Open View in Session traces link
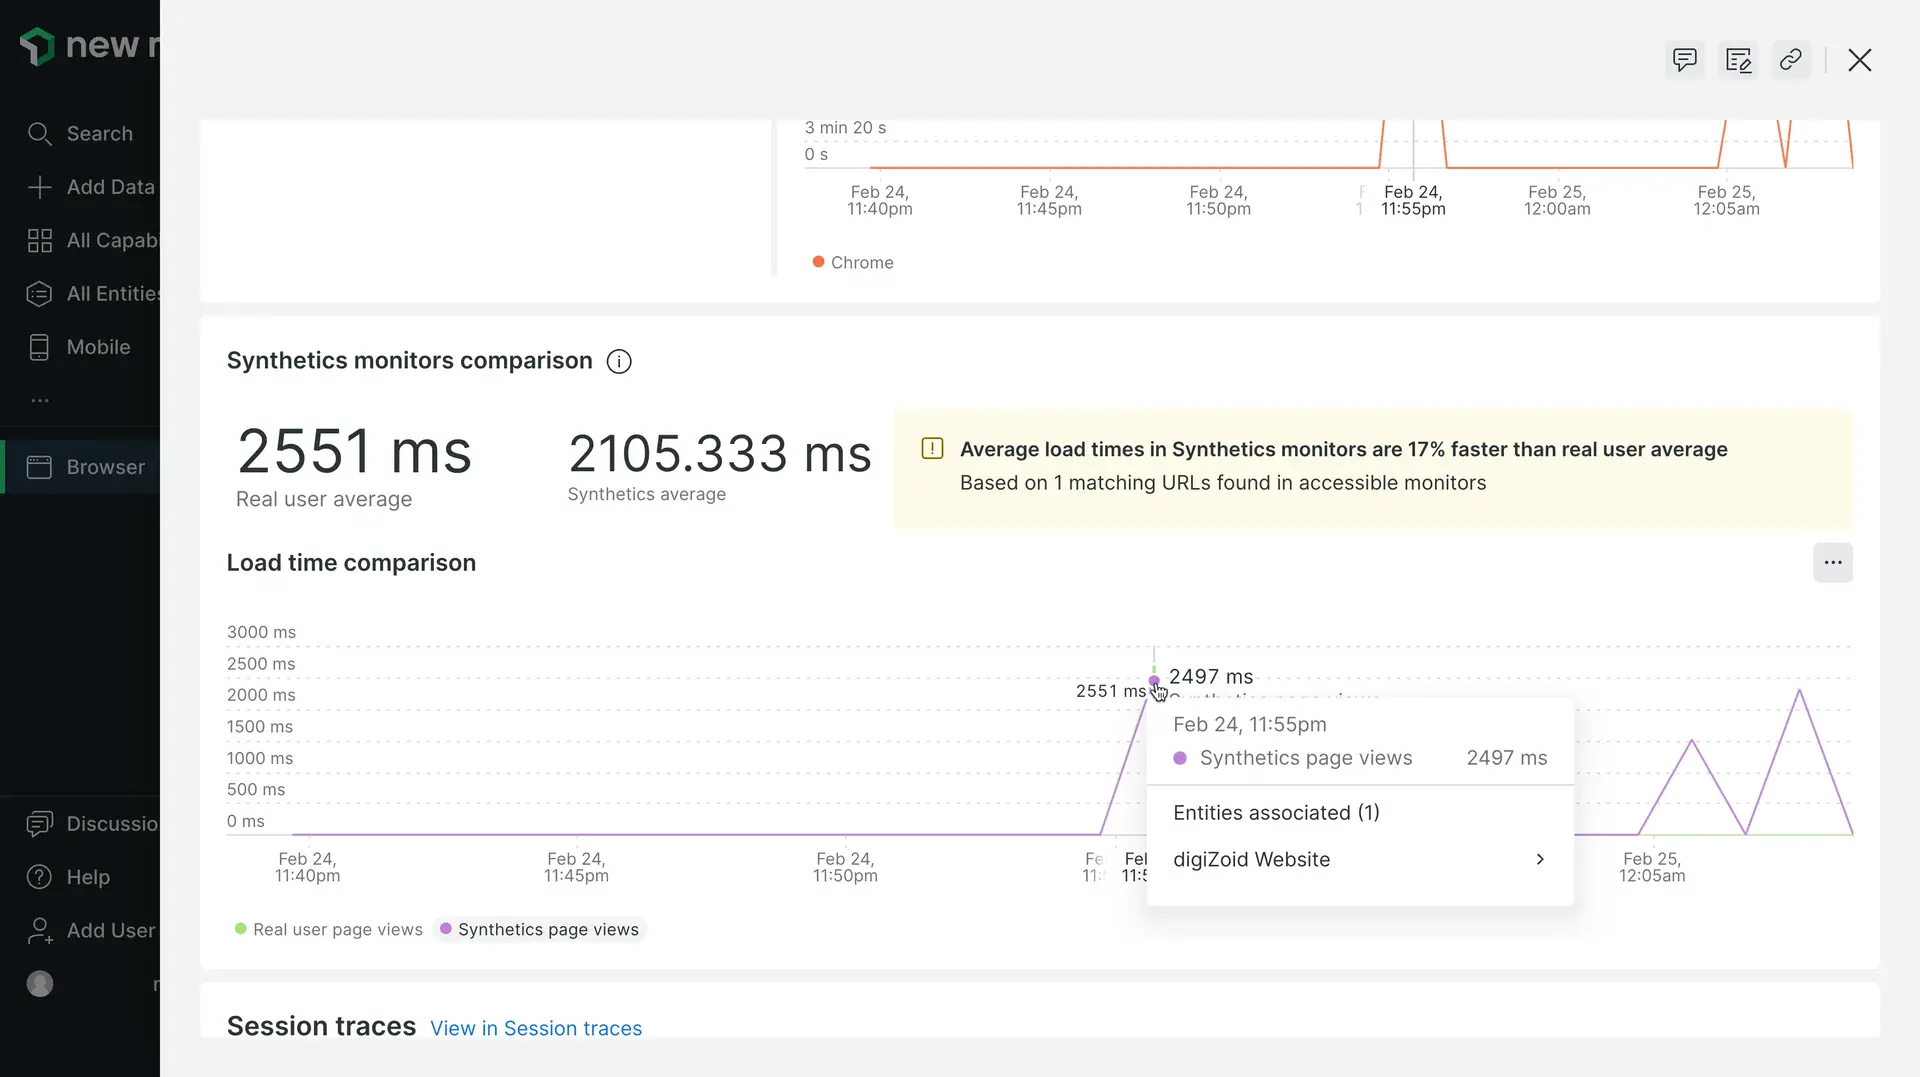 click(536, 1028)
